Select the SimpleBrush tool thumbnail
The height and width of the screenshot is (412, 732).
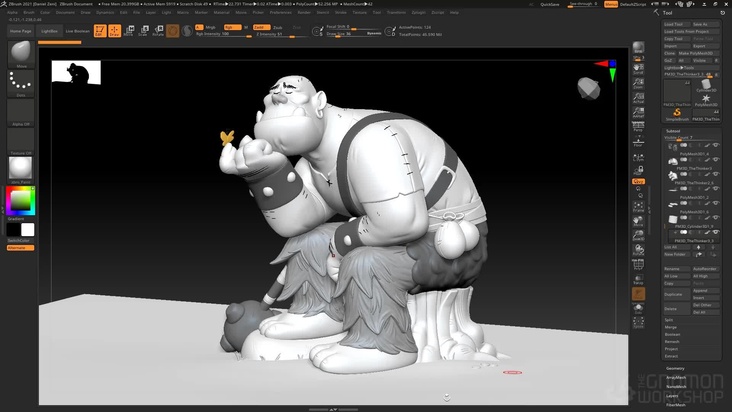(x=677, y=115)
